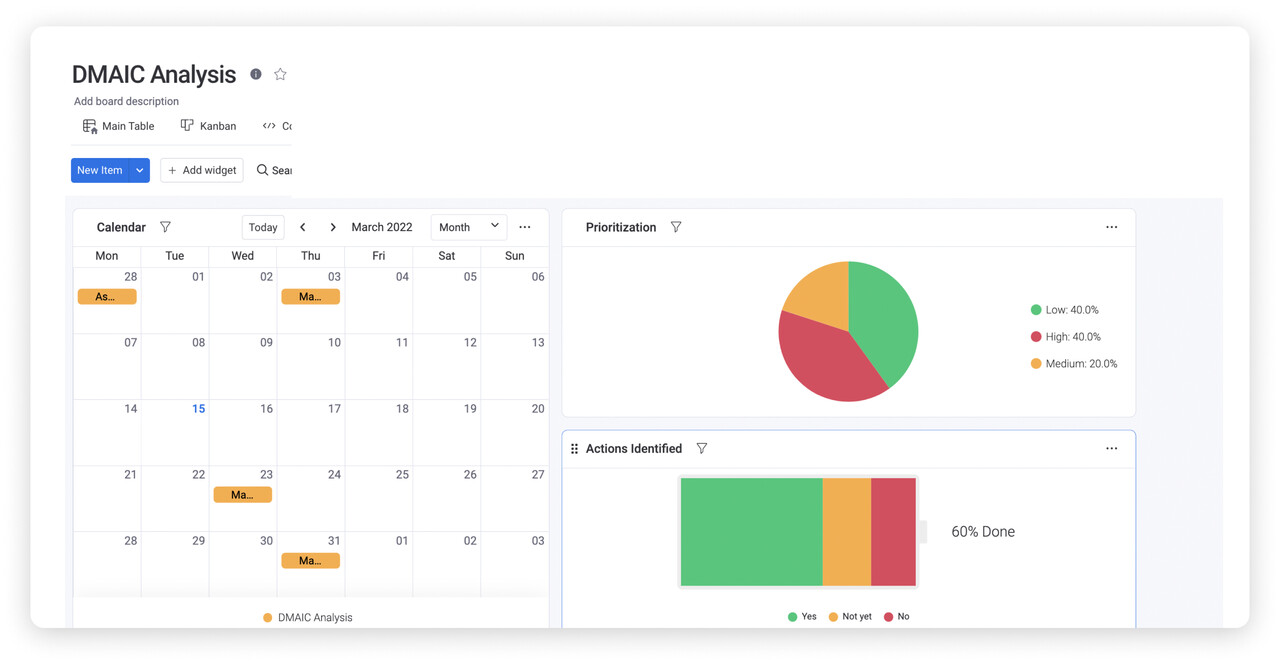The image size is (1280, 663).
Task: Open the Calendar widget three-dot menu
Action: pos(525,227)
